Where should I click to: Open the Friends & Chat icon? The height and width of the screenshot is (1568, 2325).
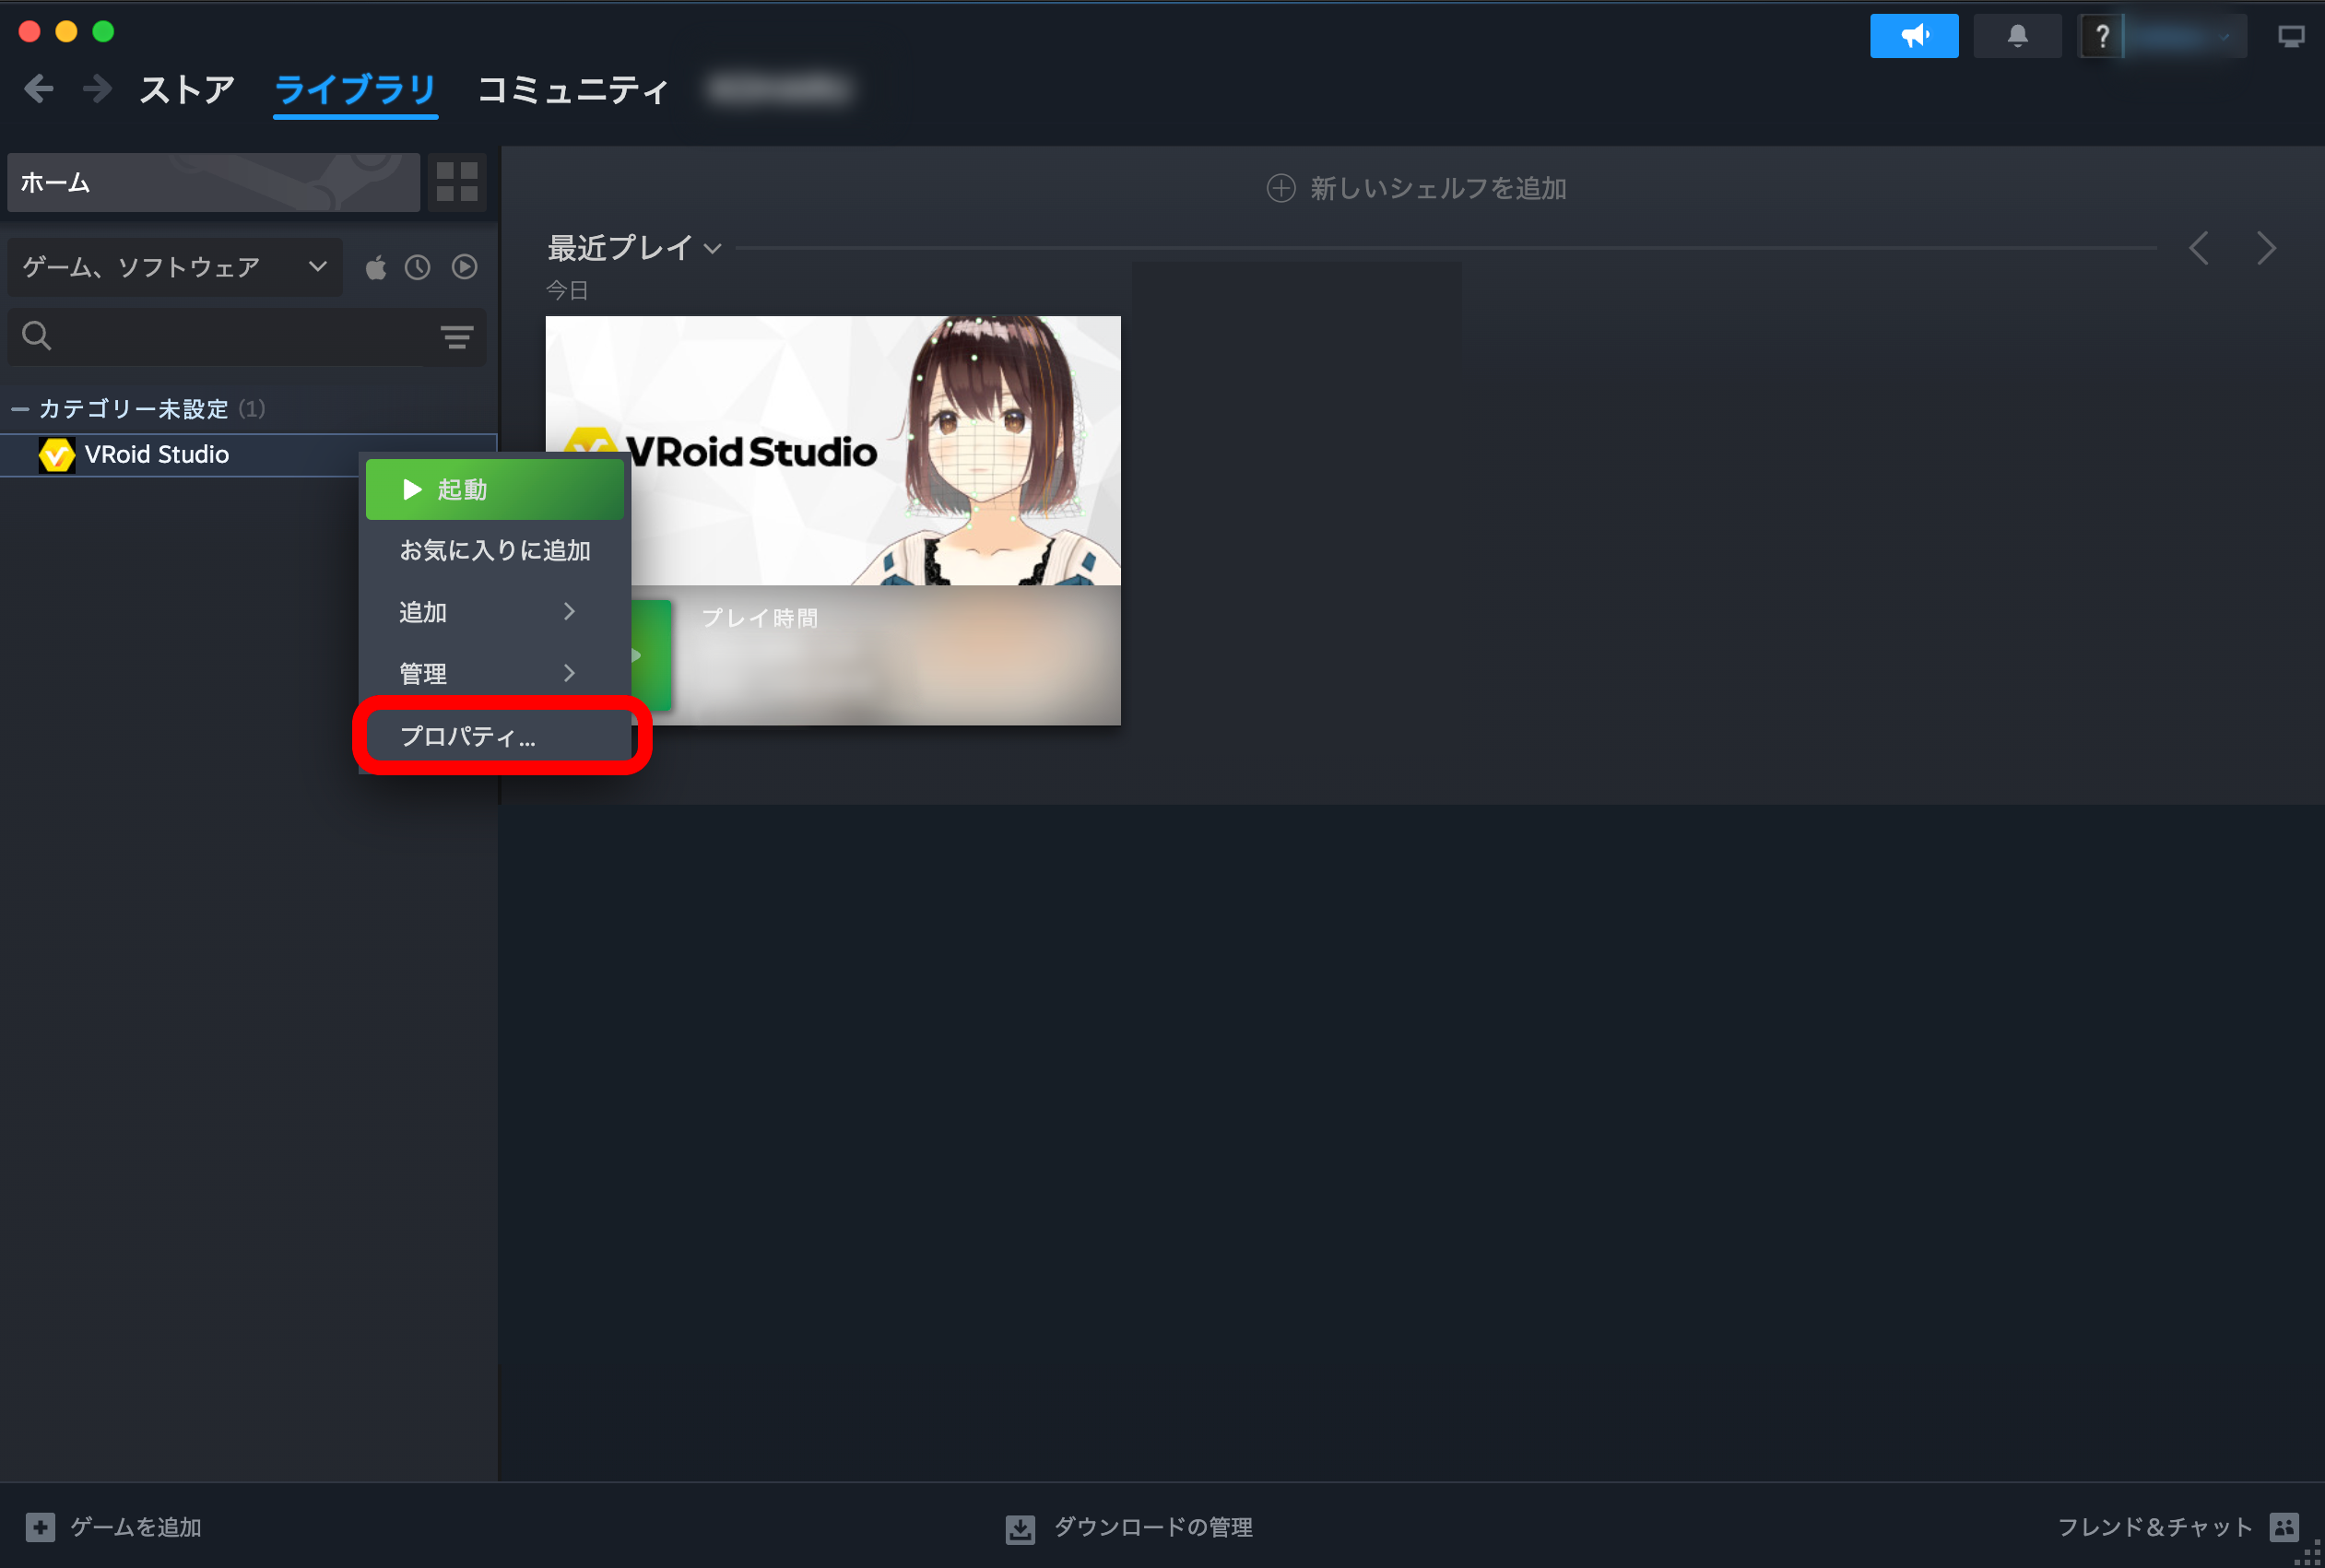pyautogui.click(x=2284, y=1526)
